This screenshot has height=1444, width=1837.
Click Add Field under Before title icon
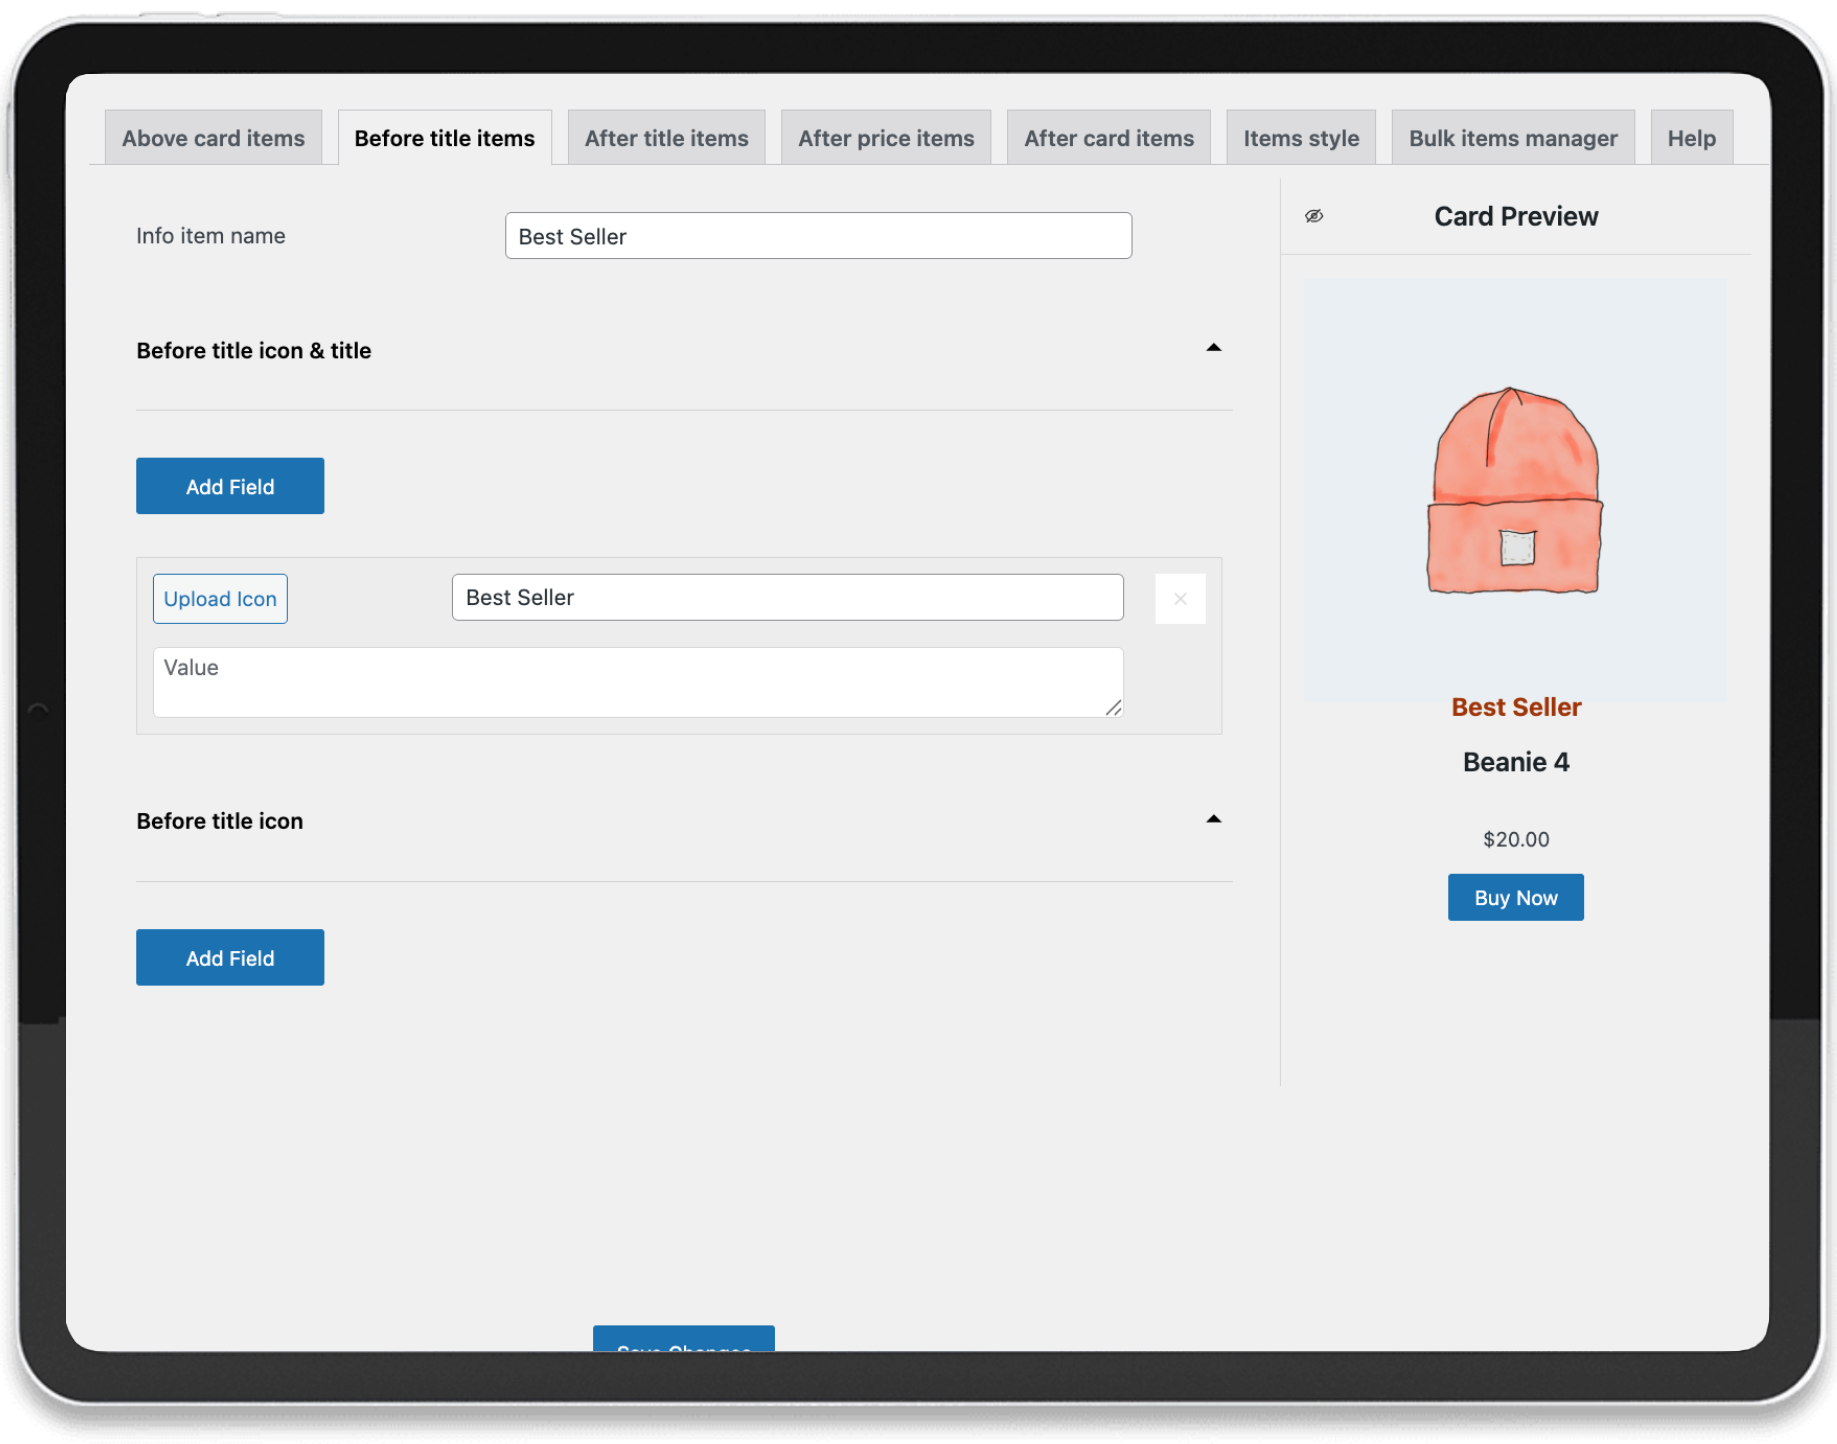tap(230, 957)
